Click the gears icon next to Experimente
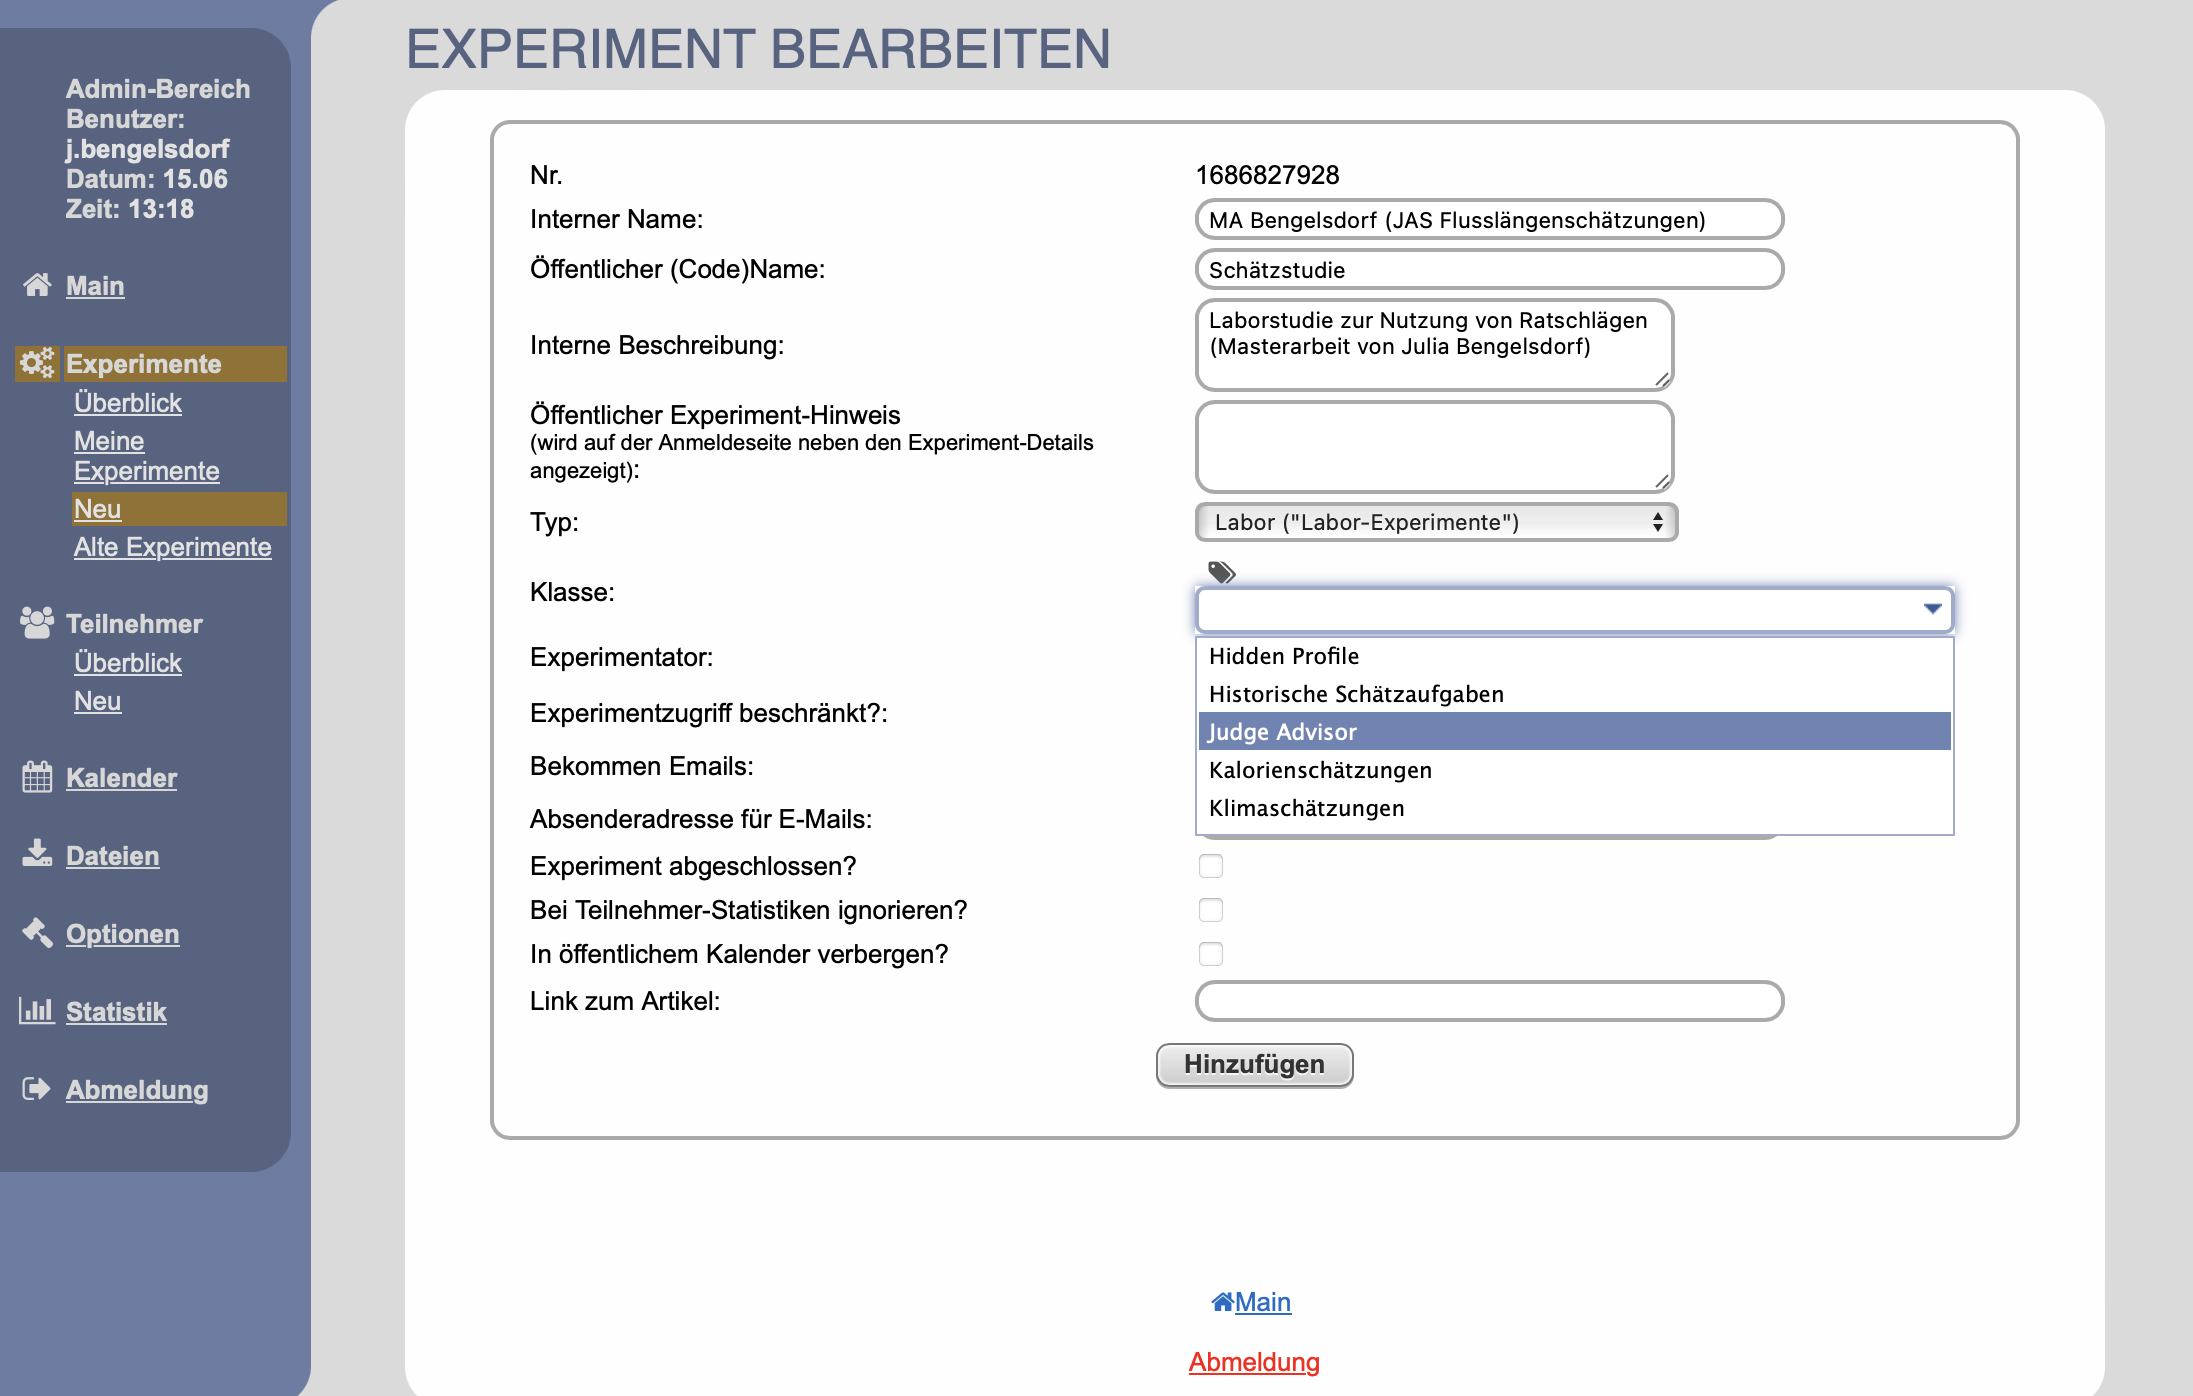 pyautogui.click(x=38, y=363)
